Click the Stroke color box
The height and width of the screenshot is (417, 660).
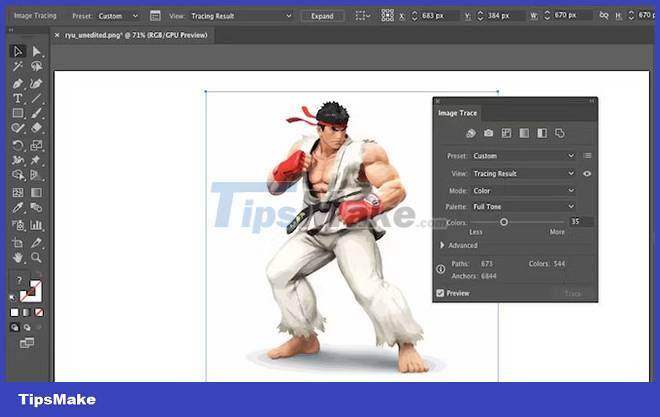pyautogui.click(x=32, y=291)
